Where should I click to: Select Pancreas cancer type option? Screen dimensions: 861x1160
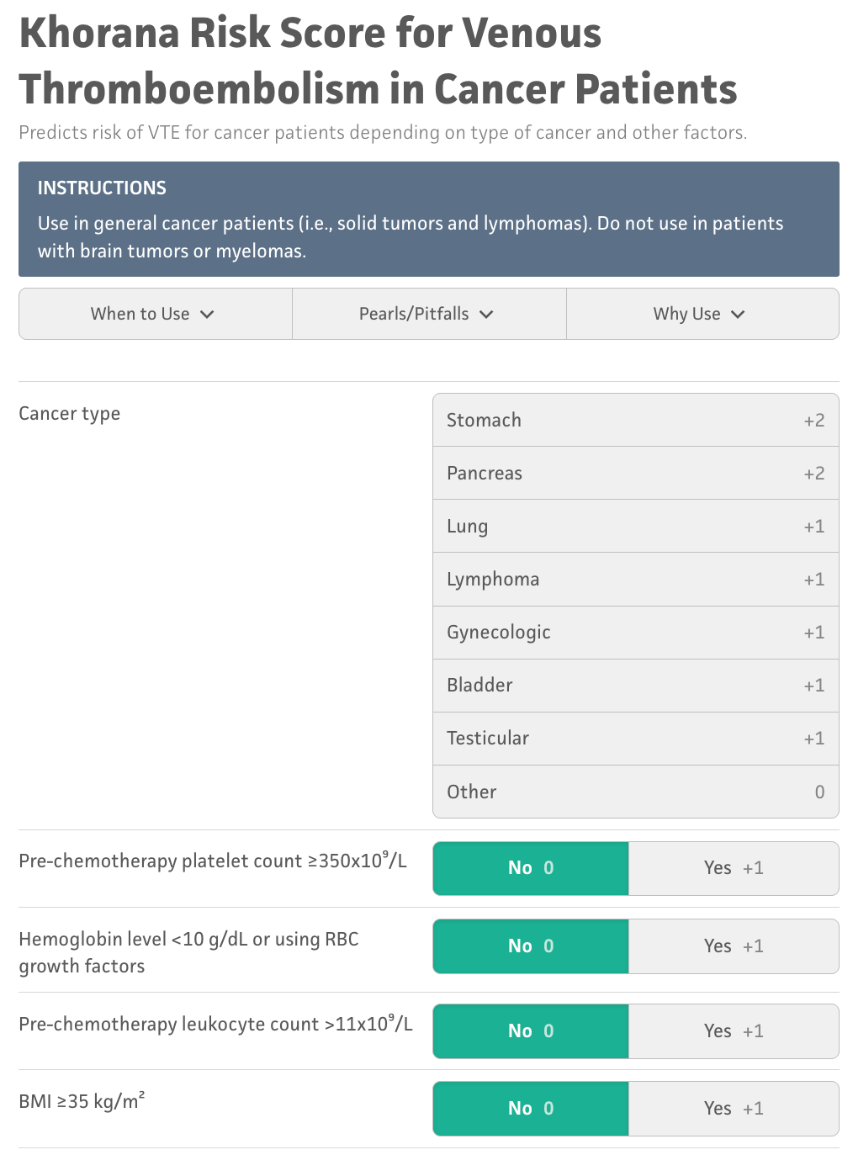pos(635,473)
